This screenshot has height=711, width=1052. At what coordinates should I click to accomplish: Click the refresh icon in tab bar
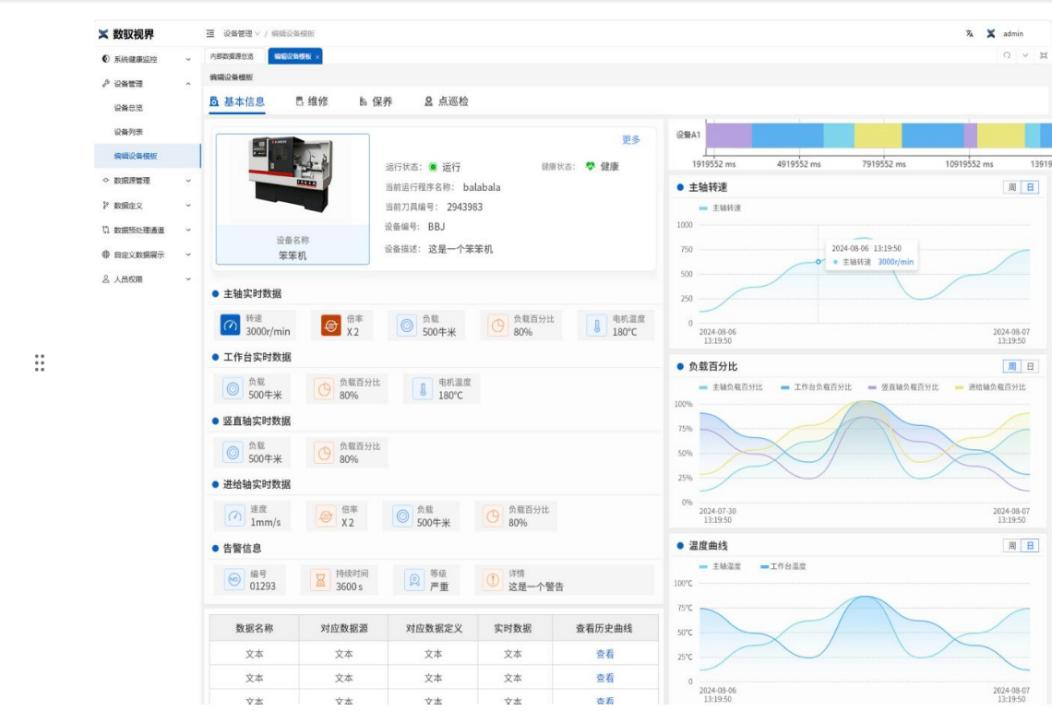1007,56
